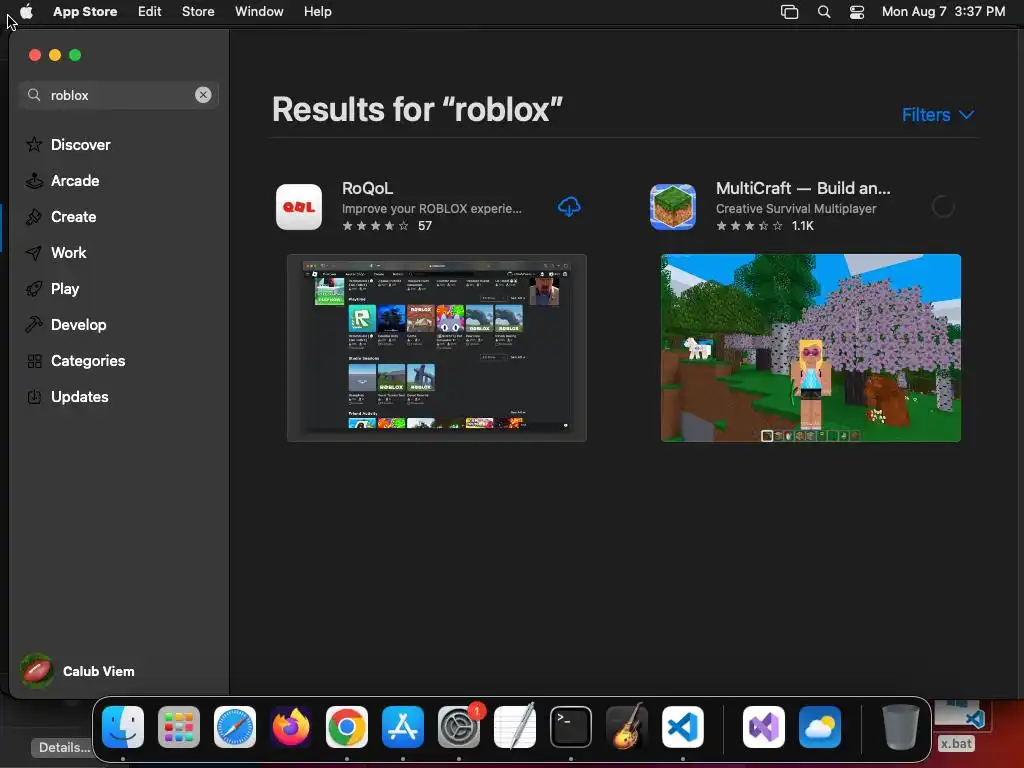This screenshot has height=768, width=1024.
Task: Open Safari from the Dock
Action: tap(235, 727)
